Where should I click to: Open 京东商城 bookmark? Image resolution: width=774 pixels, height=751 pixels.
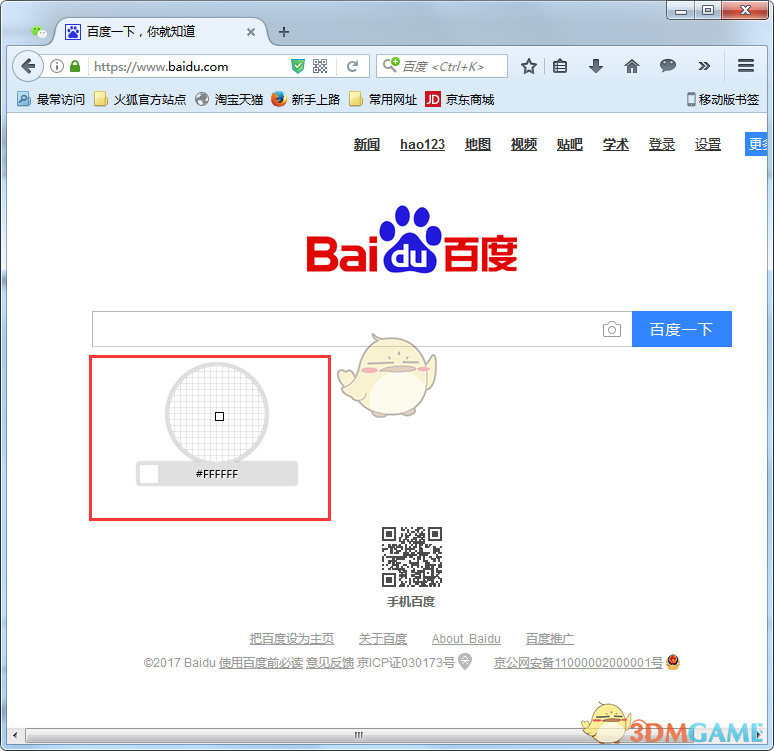460,100
